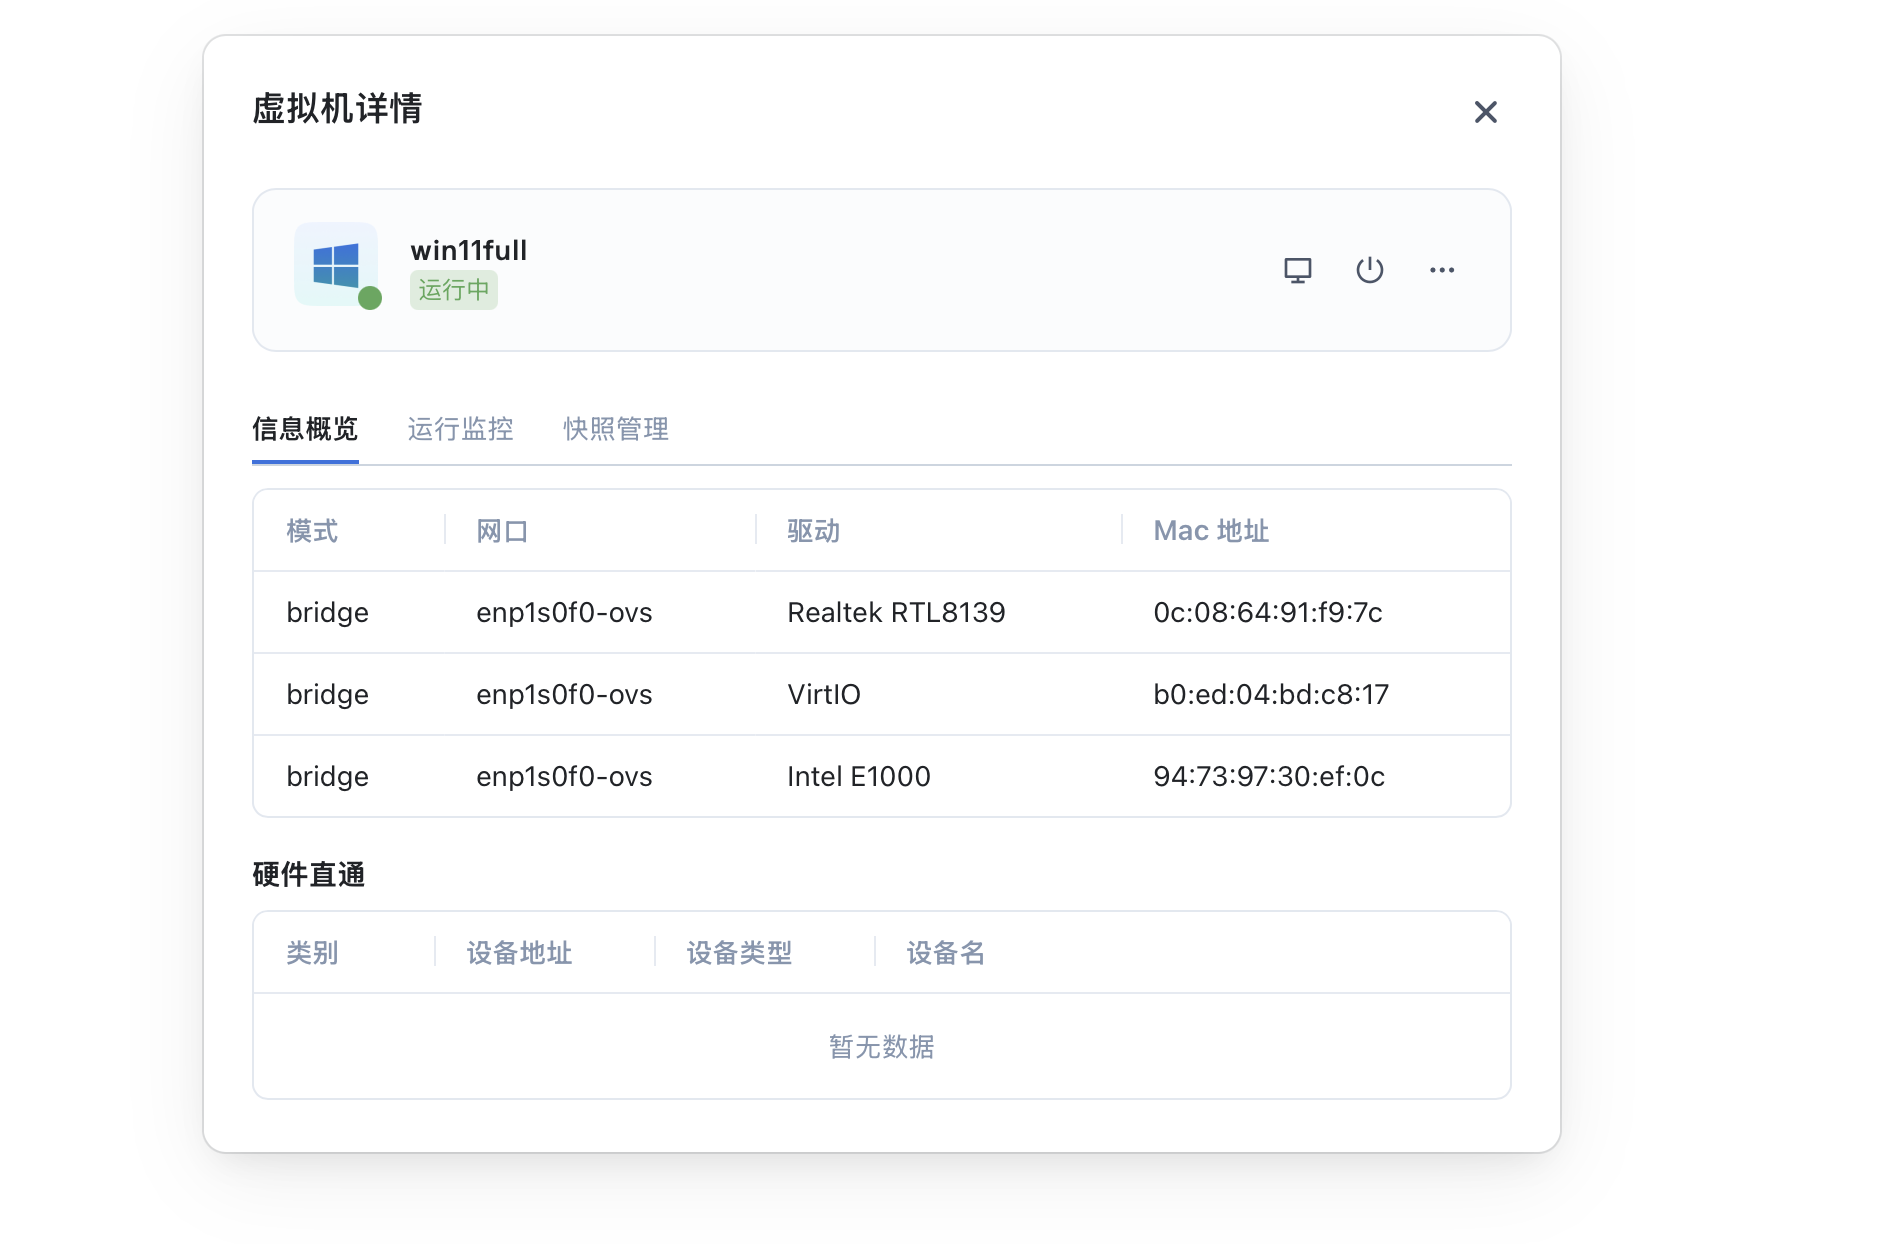Click the win11full VM name
This screenshot has width=1878, height=1244.
pyautogui.click(x=468, y=250)
